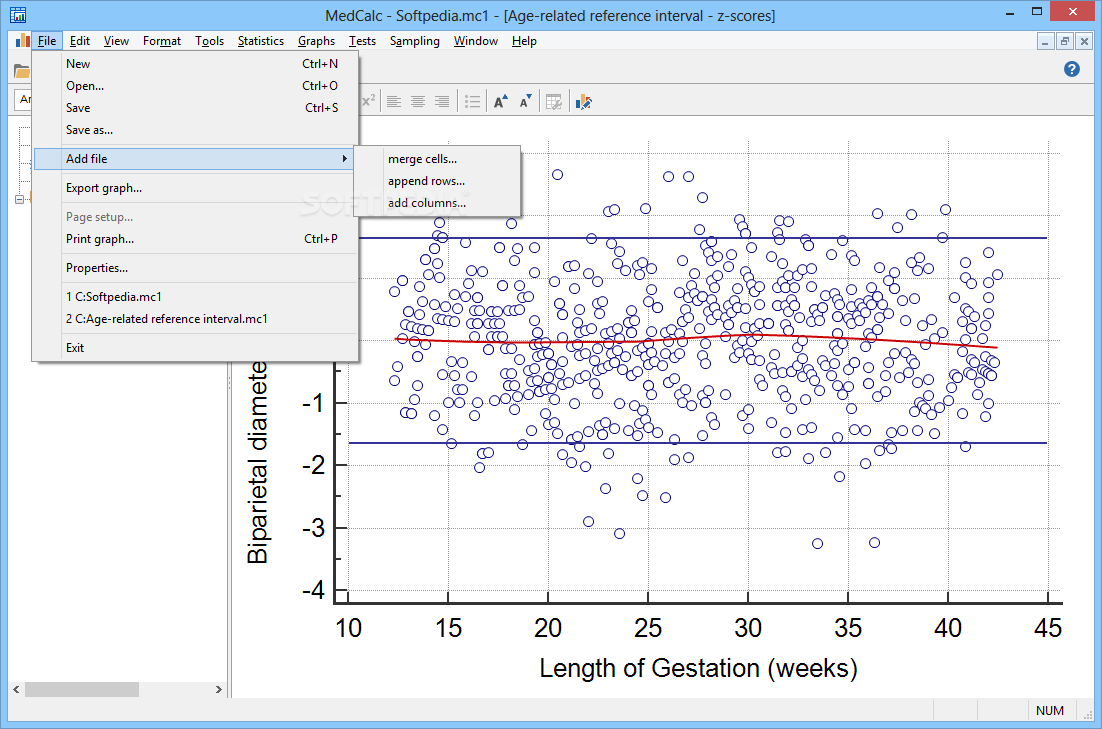The image size is (1102, 729).
Task: Select the center alignment icon
Action: (416, 100)
